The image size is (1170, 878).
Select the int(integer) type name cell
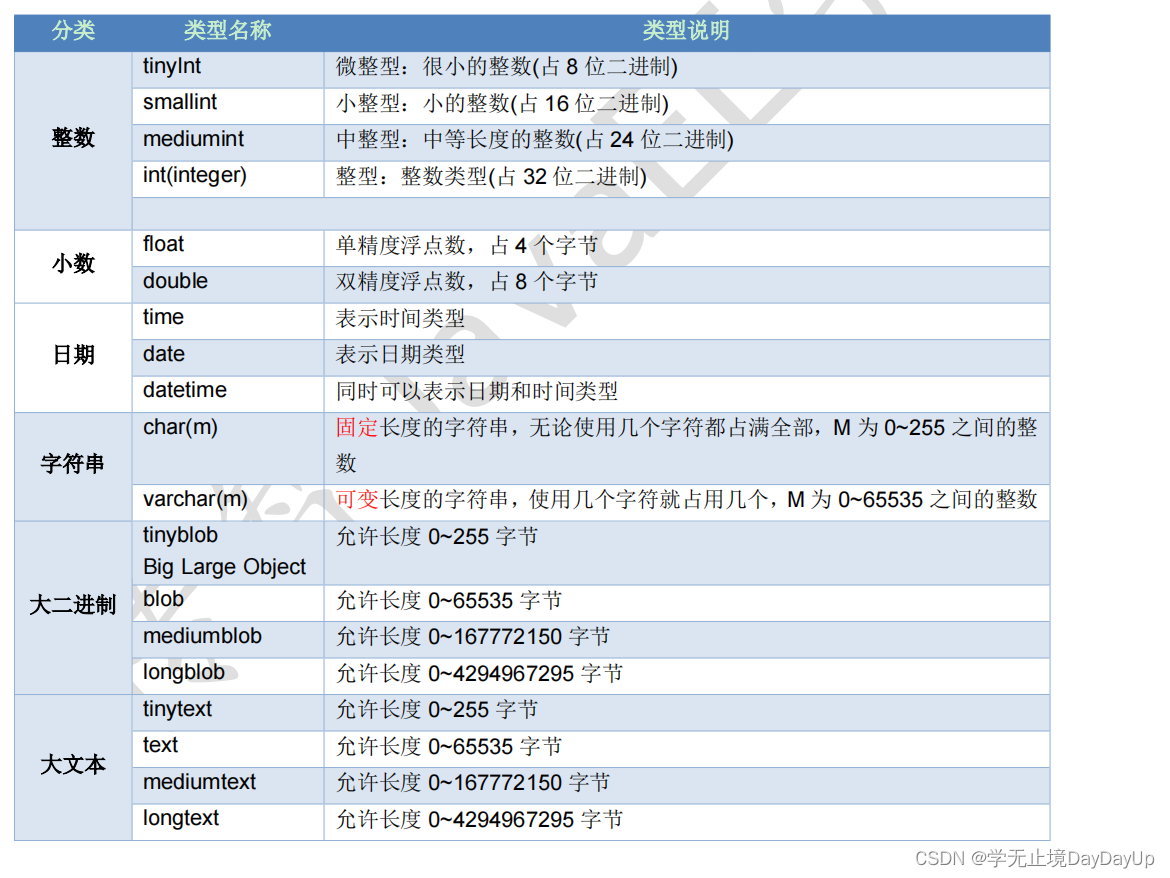[228, 179]
